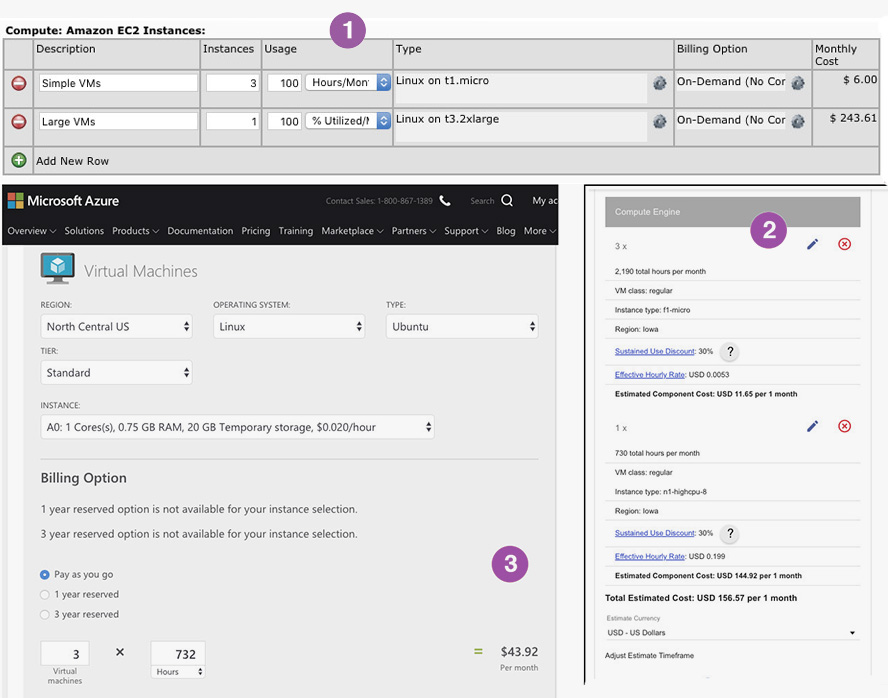Open the Azure Pricing menu item

click(x=255, y=231)
